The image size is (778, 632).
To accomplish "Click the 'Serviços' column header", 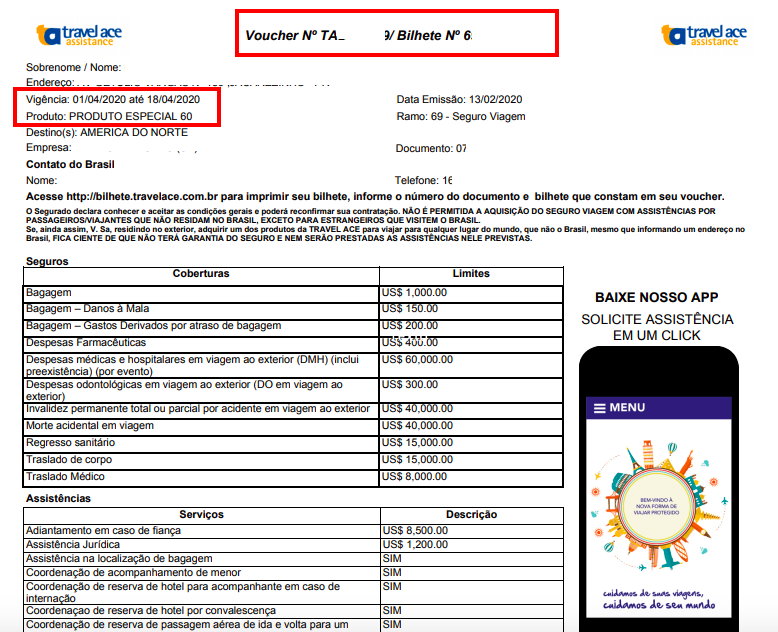I will point(201,514).
